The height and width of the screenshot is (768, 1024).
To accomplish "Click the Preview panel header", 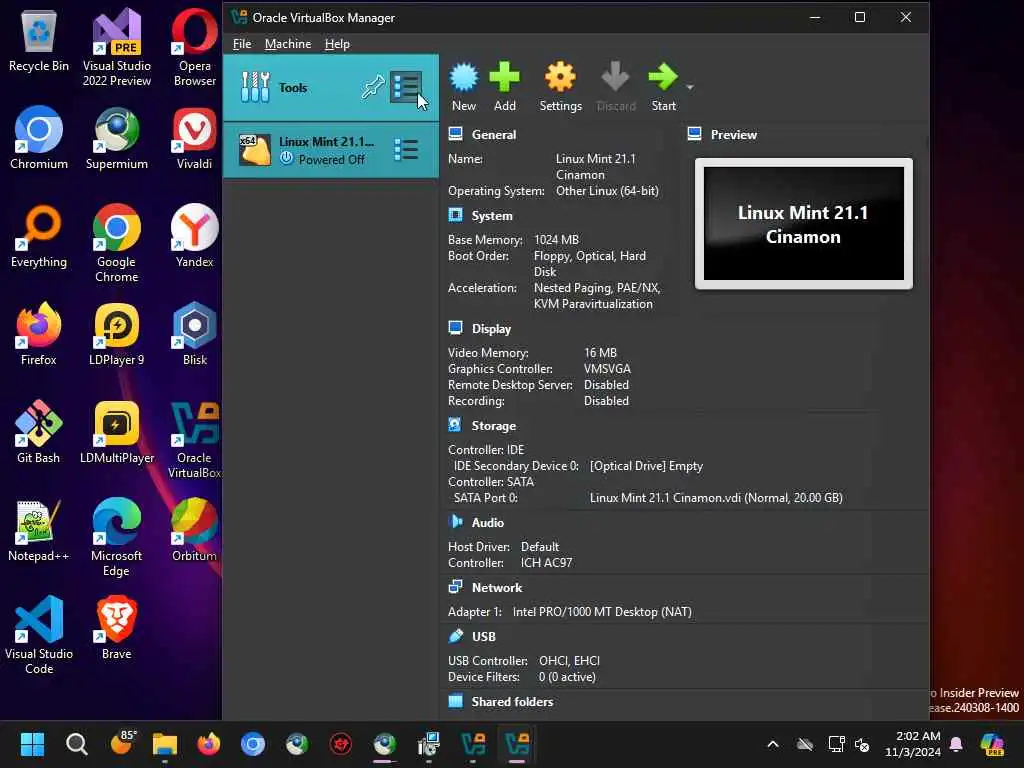I will pyautogui.click(x=734, y=135).
